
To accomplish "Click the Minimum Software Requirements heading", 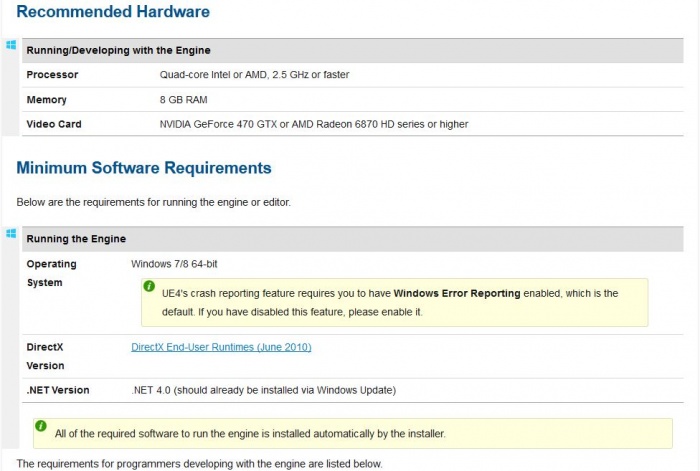I will pyautogui.click(x=144, y=167).
